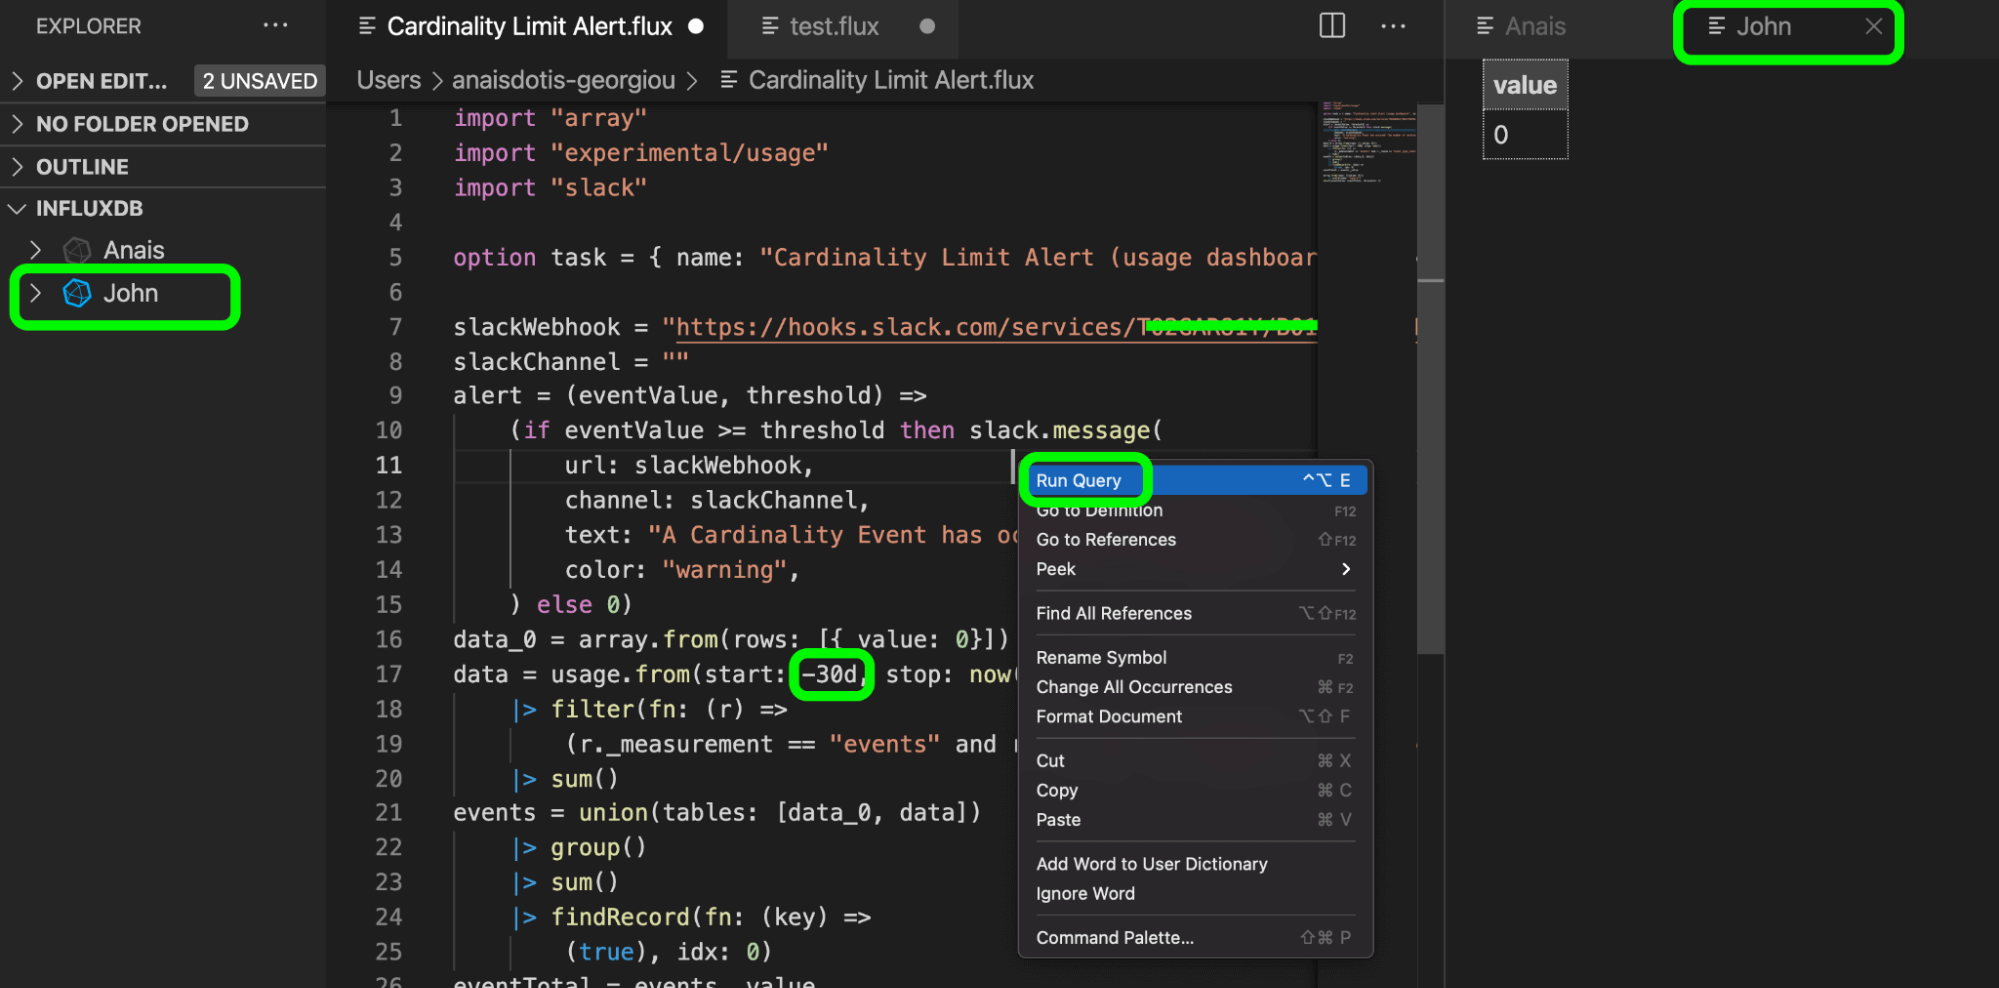Click the flux file icon on test.flux tab
Screen dimensions: 1999x988
770,26
